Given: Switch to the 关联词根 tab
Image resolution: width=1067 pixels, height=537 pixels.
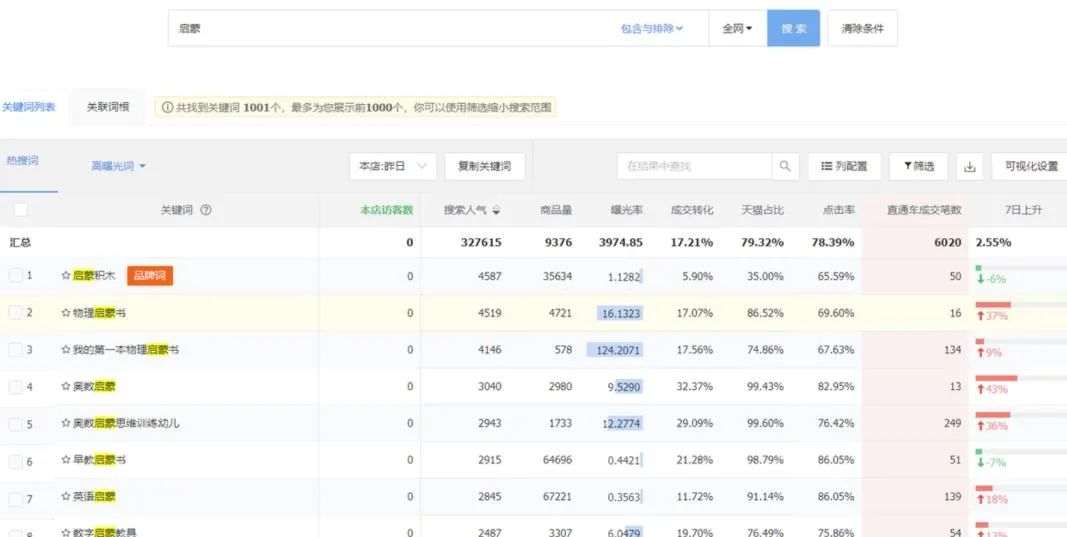Looking at the screenshot, I should pyautogui.click(x=108, y=107).
